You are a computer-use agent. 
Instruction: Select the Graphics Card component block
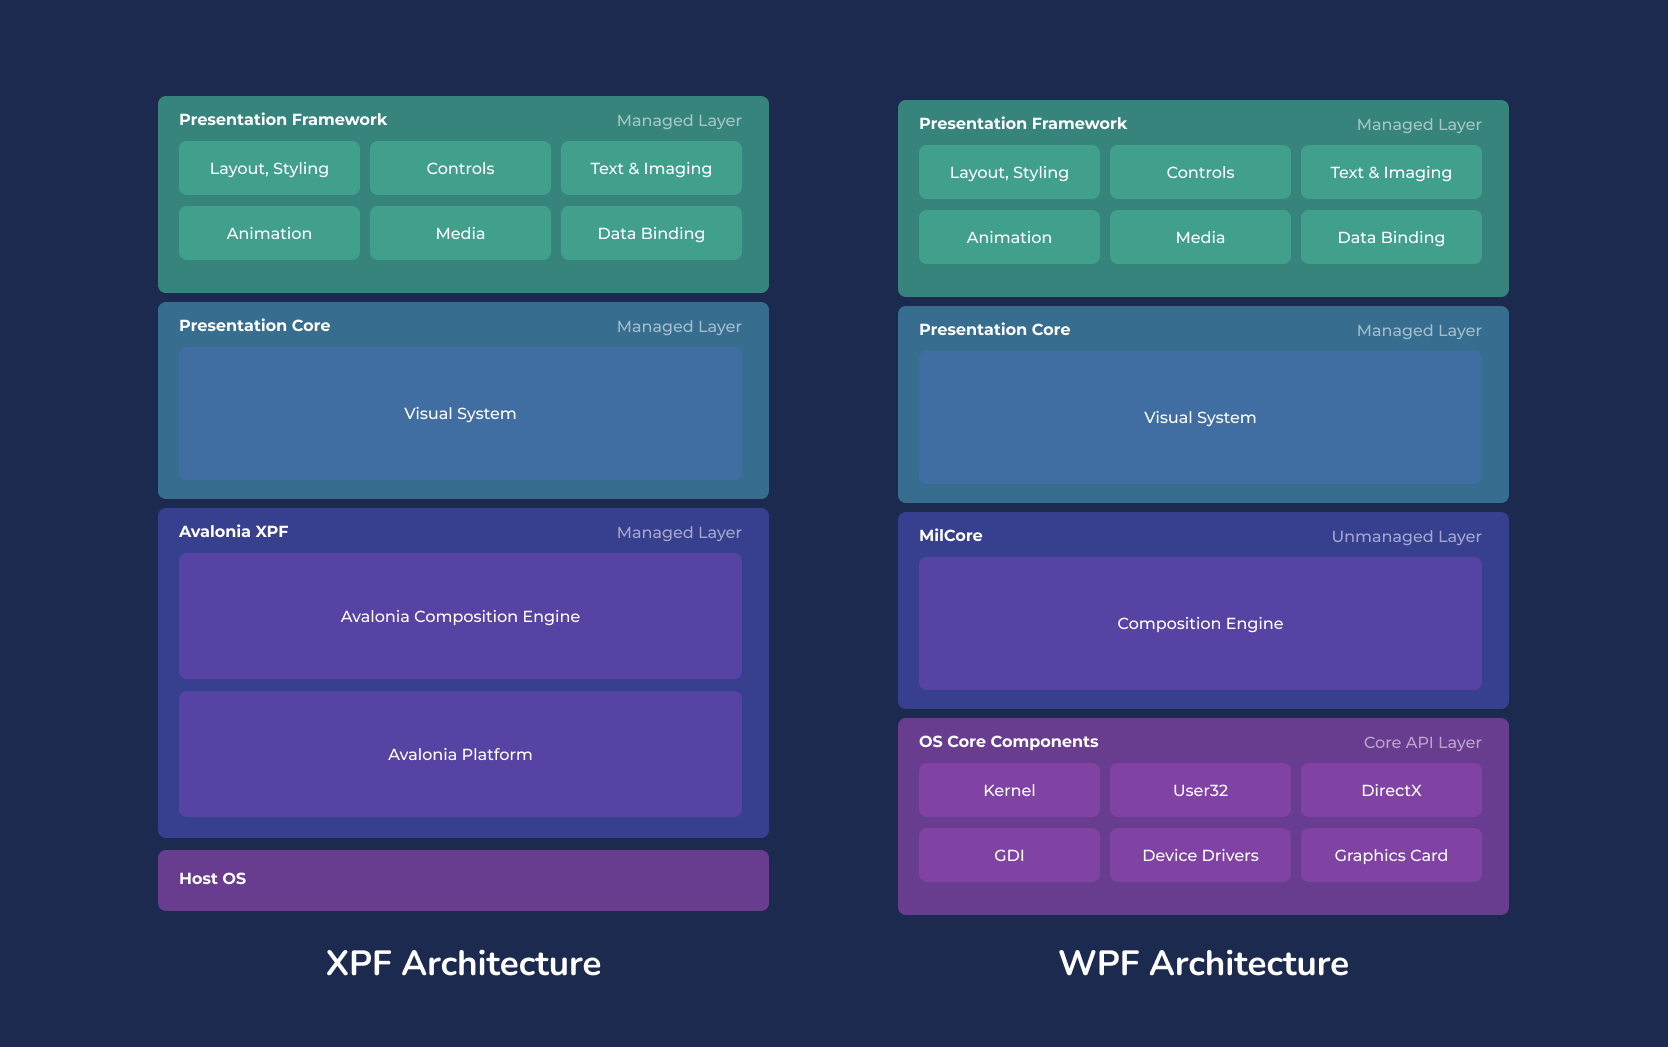click(1390, 855)
